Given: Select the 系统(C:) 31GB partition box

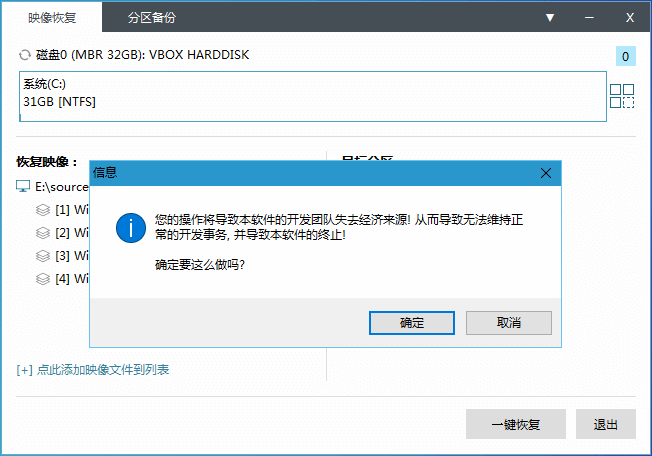Looking at the screenshot, I should coord(312,96).
